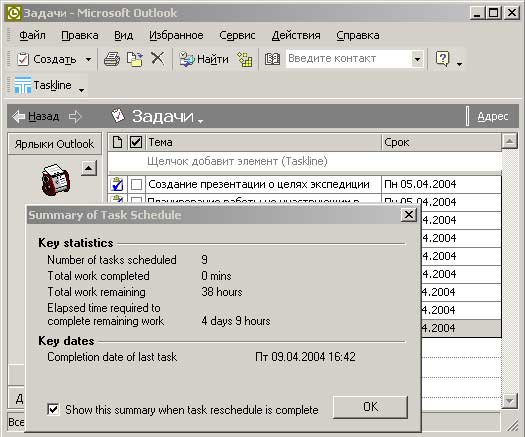Click the Print icon in toolbar
Viewport: 525px width, 437px height.
(112, 59)
